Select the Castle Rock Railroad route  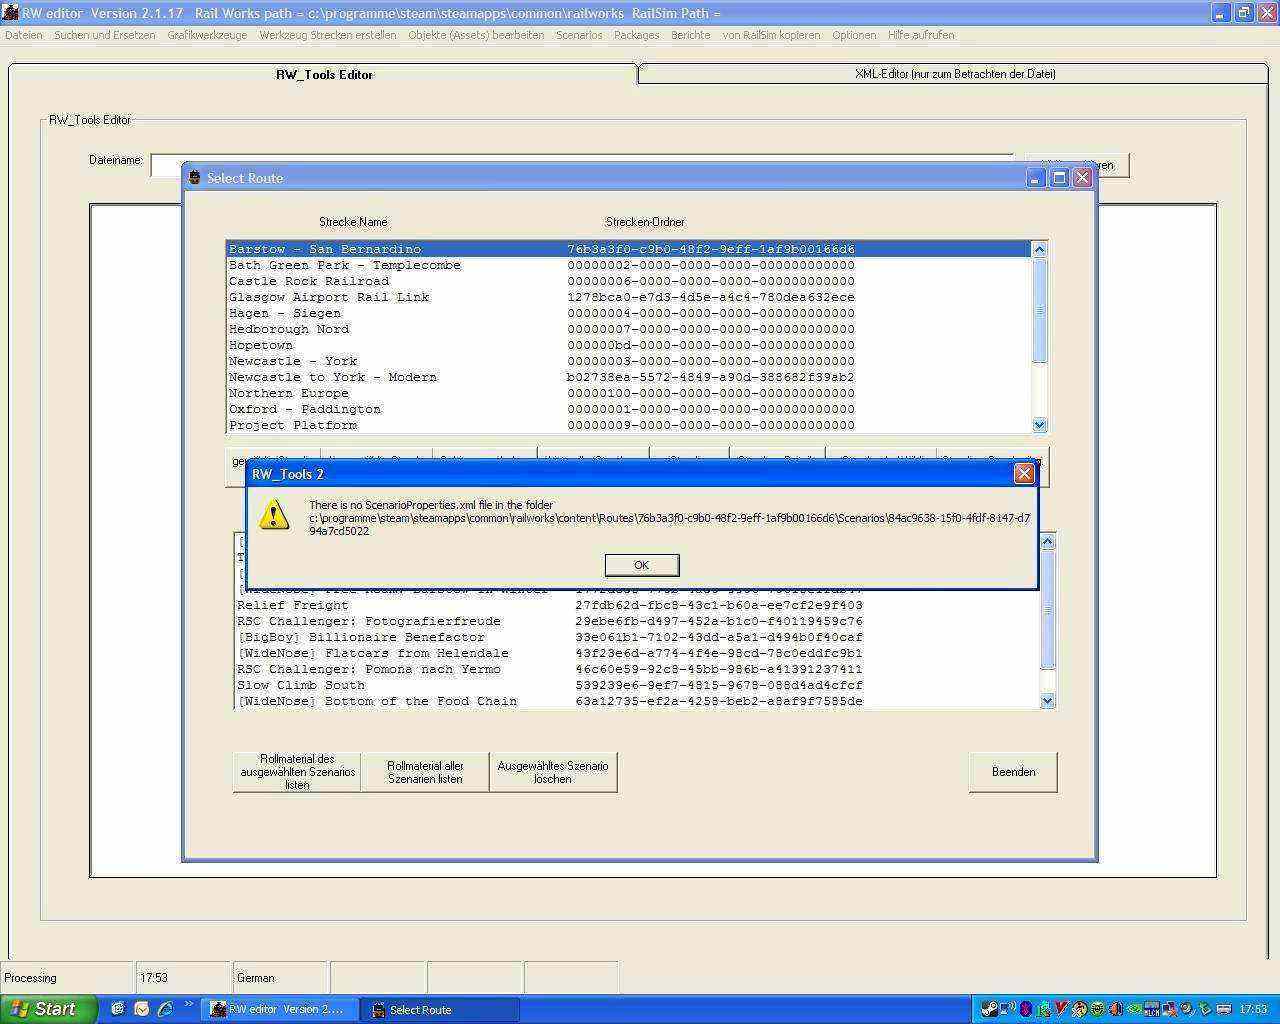tap(628, 281)
